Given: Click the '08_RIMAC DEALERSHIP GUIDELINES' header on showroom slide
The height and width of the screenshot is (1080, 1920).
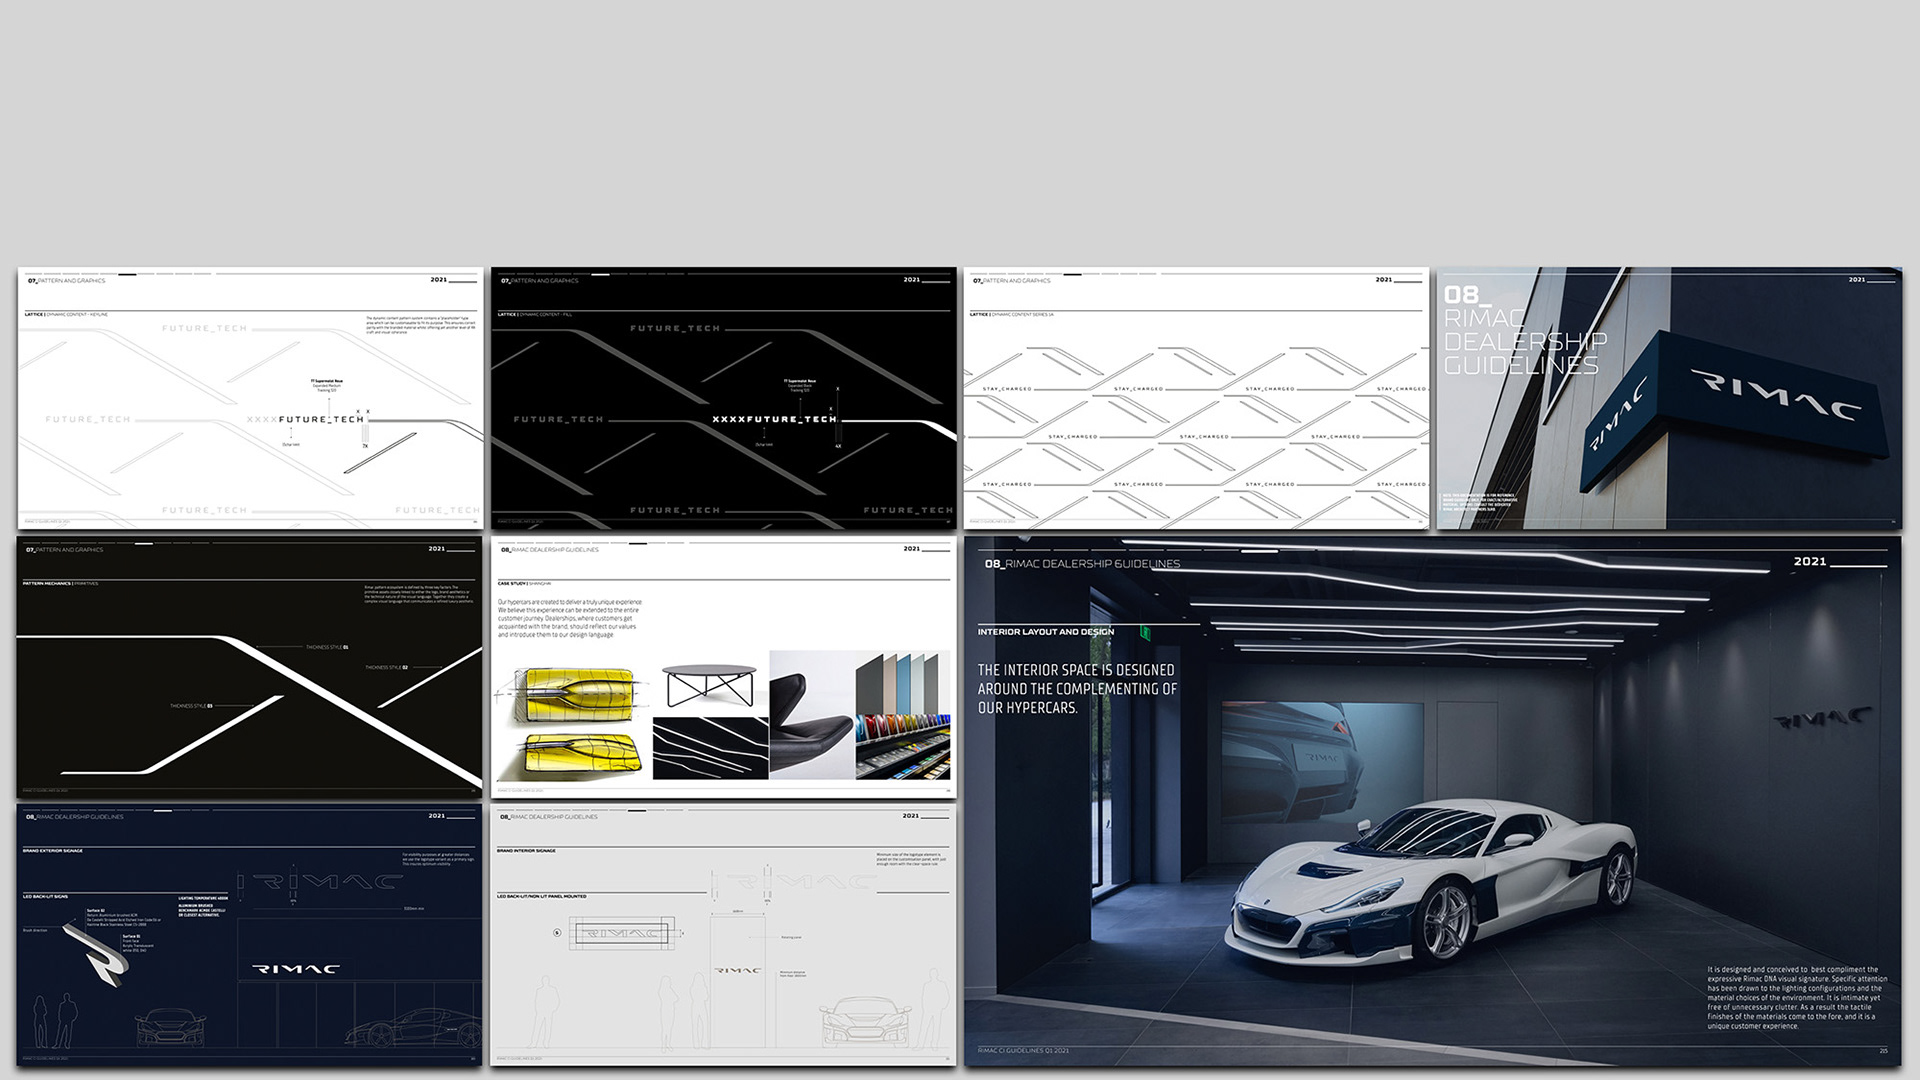Looking at the screenshot, I should pos(1082,564).
